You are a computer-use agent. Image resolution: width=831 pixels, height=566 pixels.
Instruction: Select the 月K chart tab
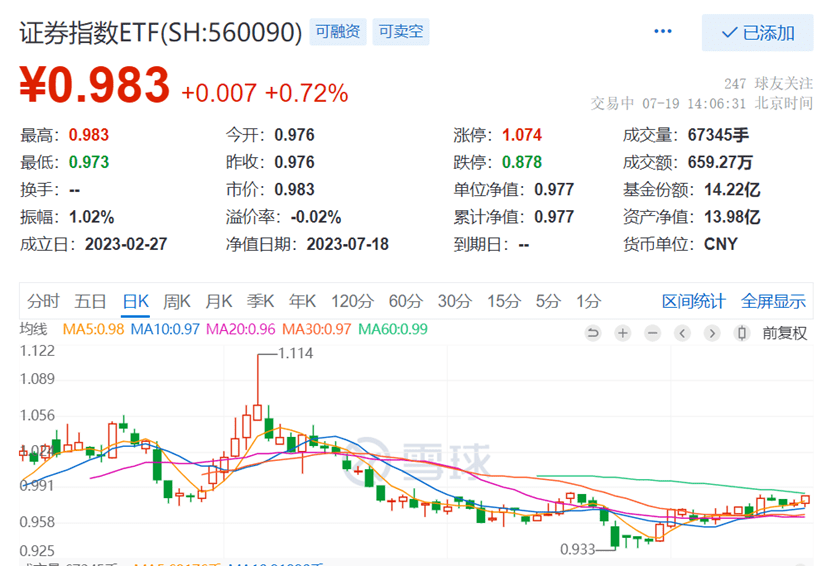219,301
